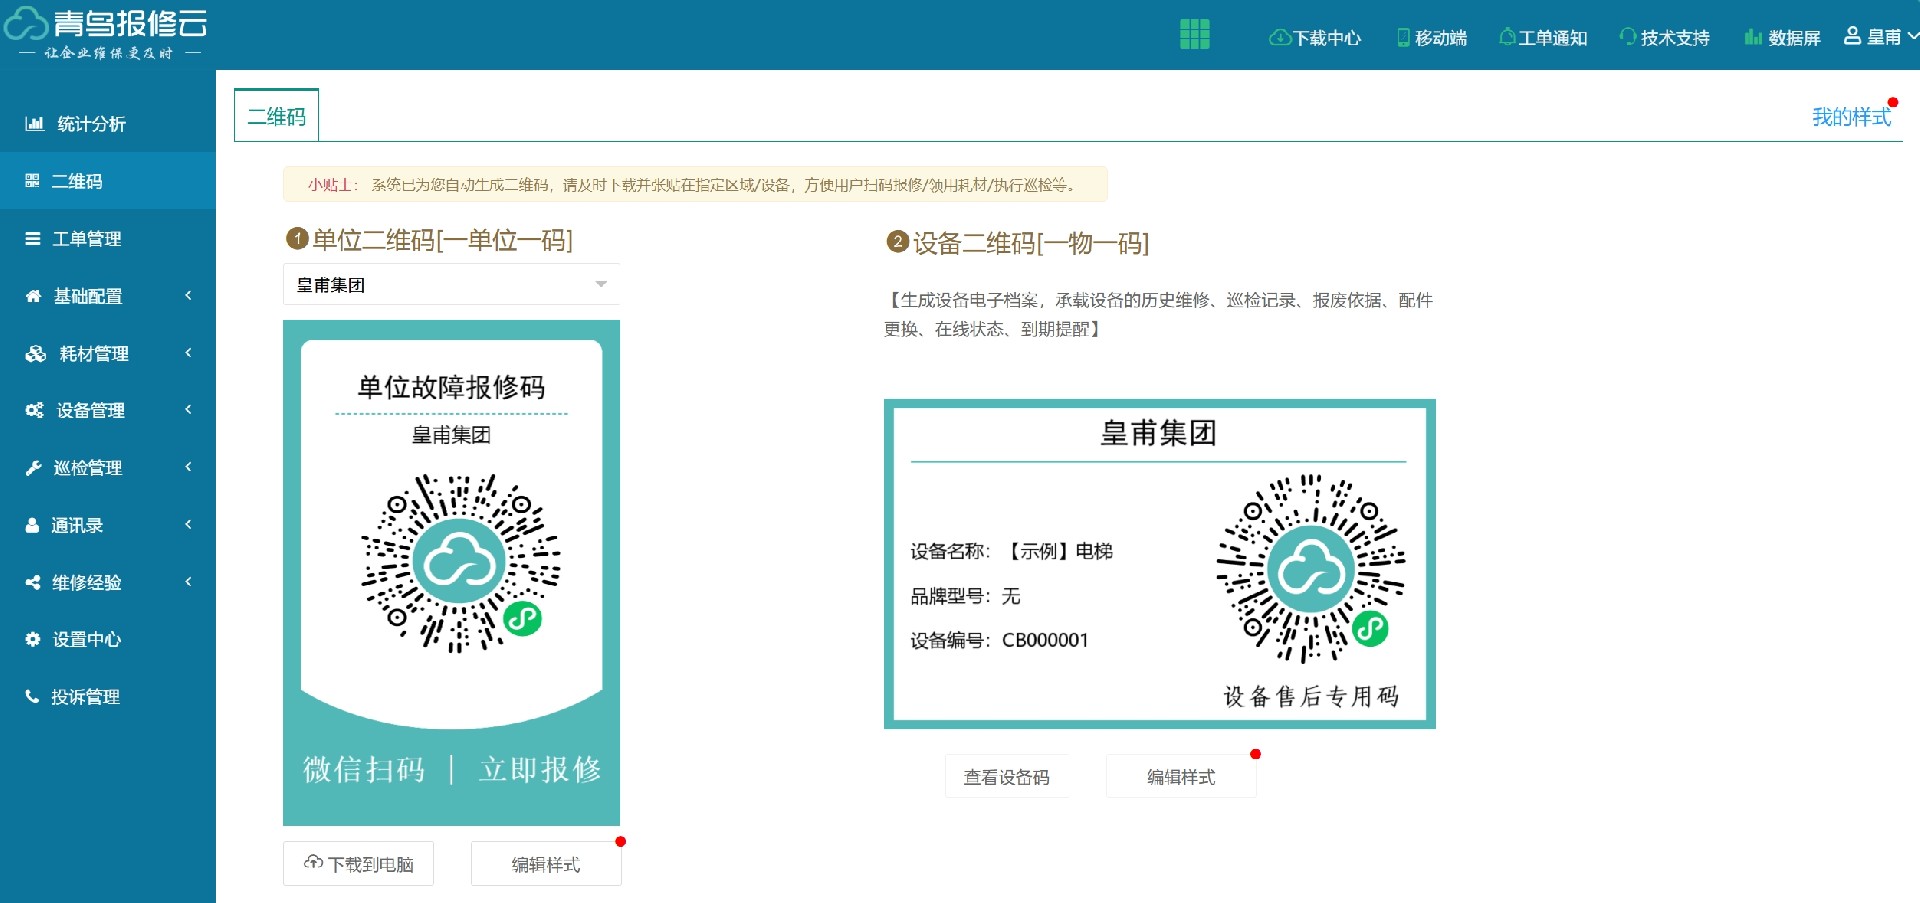Click the 二维码 QR icon in sidebar

(32, 181)
